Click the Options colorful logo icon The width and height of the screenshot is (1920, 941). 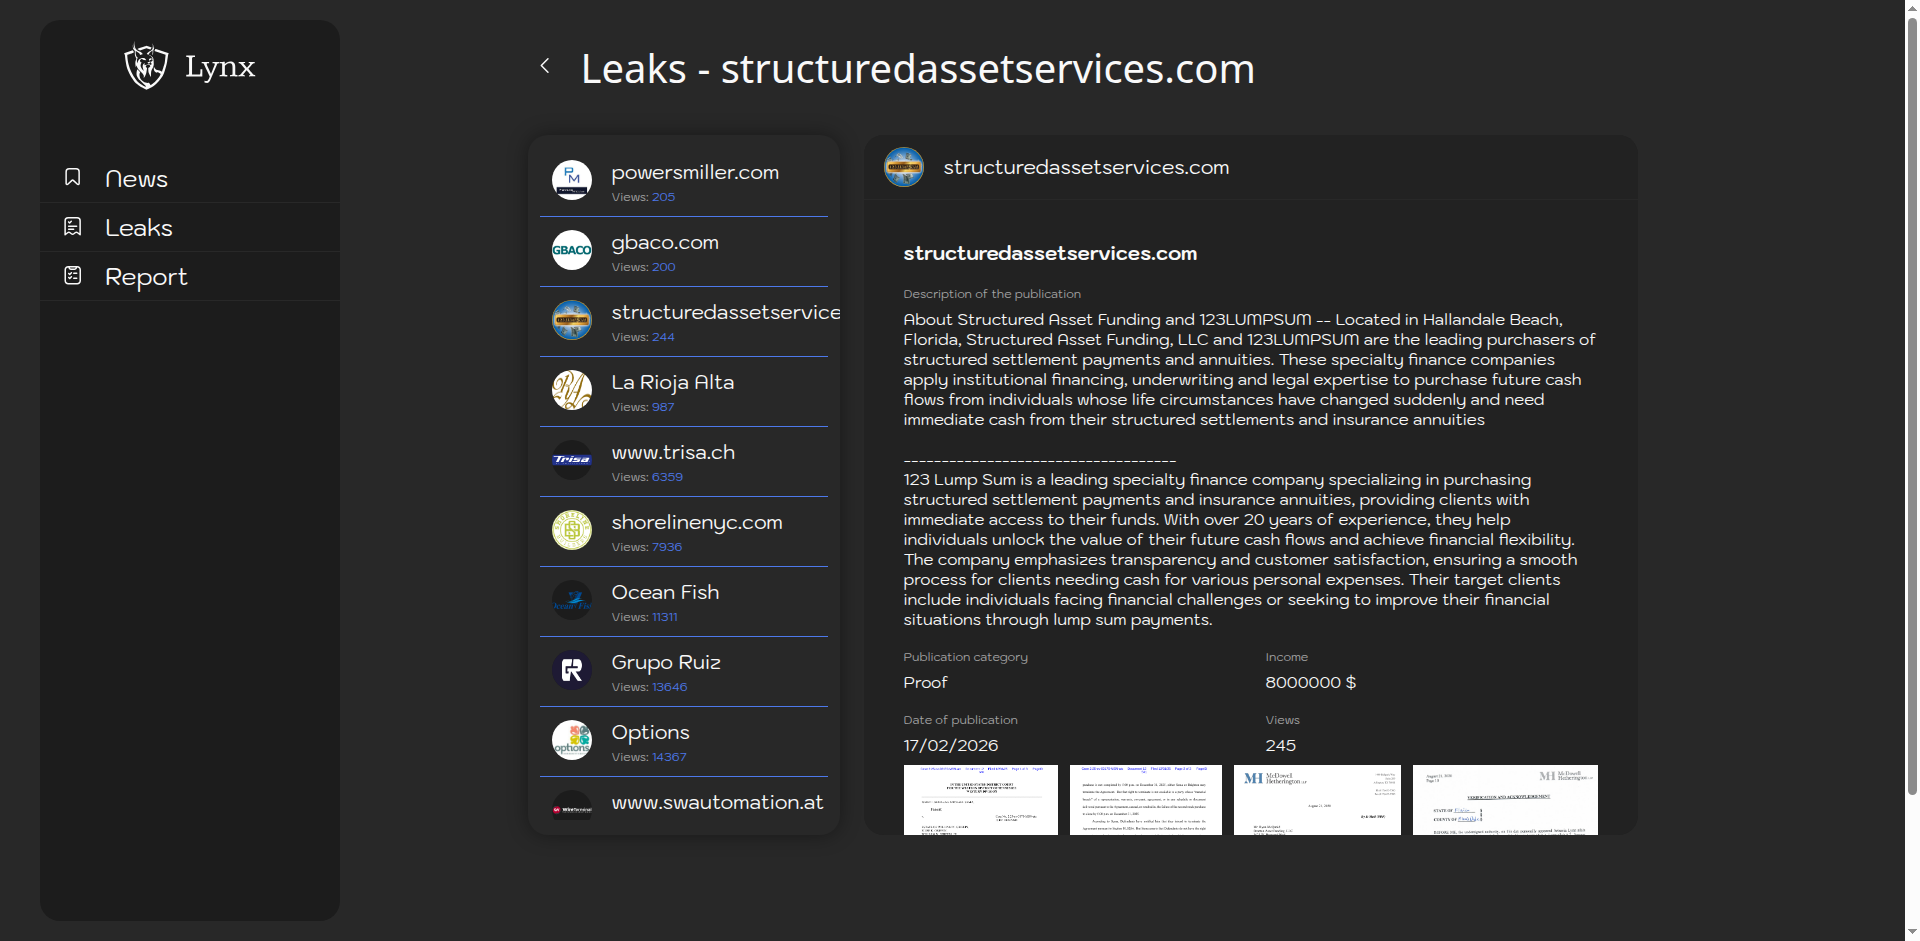[x=572, y=740]
